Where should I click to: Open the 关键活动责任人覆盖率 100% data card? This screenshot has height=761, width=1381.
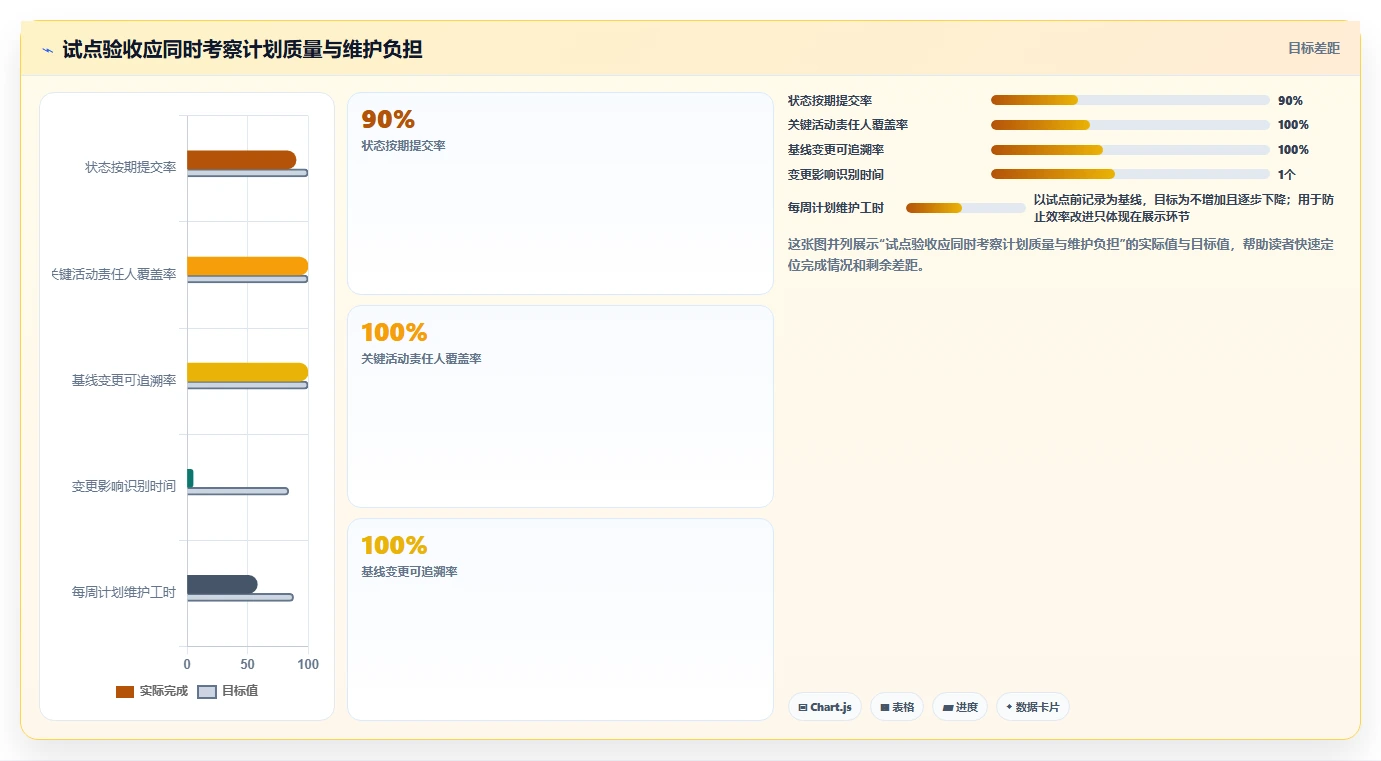tap(560, 407)
